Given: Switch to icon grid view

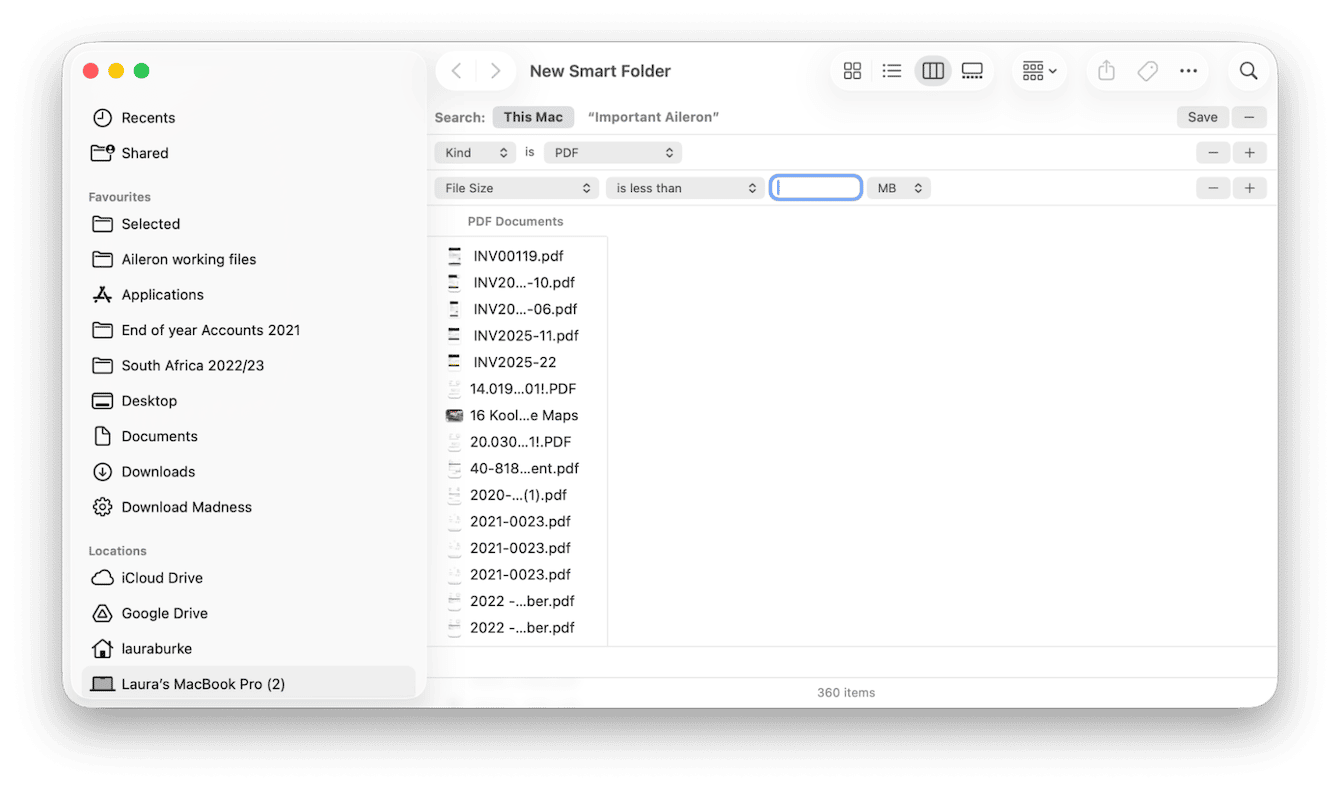Looking at the screenshot, I should (852, 70).
